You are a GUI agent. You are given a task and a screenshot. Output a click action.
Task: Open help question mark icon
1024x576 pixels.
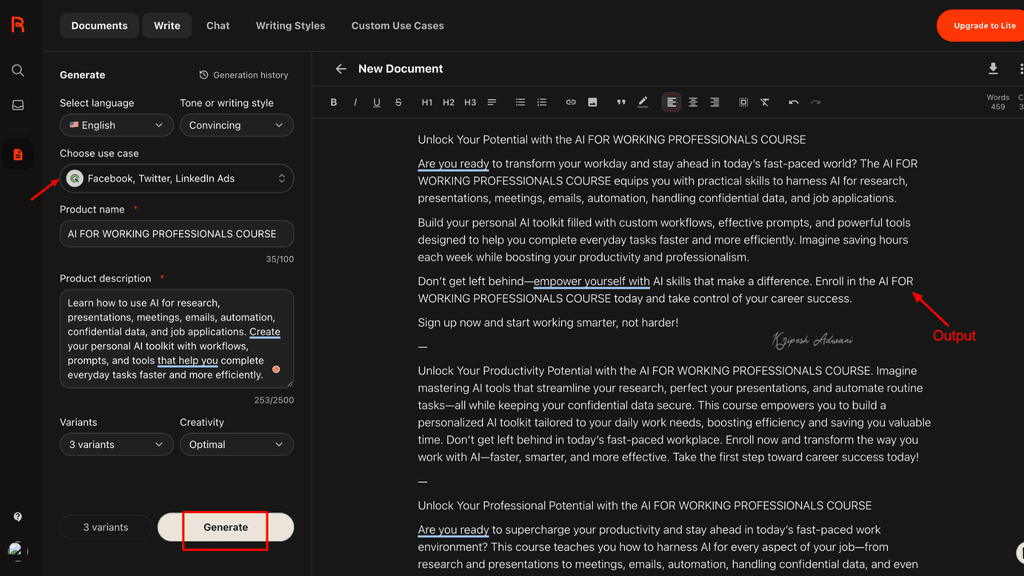(x=18, y=517)
